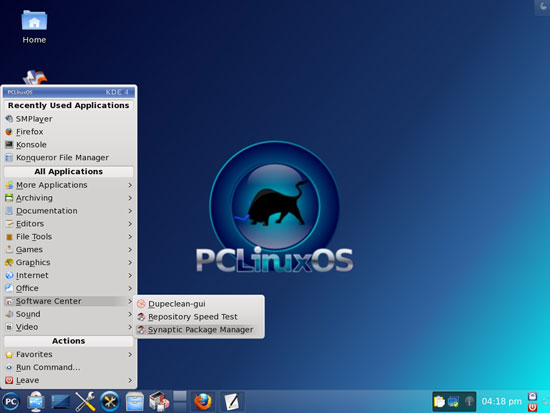This screenshot has width=550, height=413.
Task: Switch desktop using the pager widget
Action: tap(180, 401)
